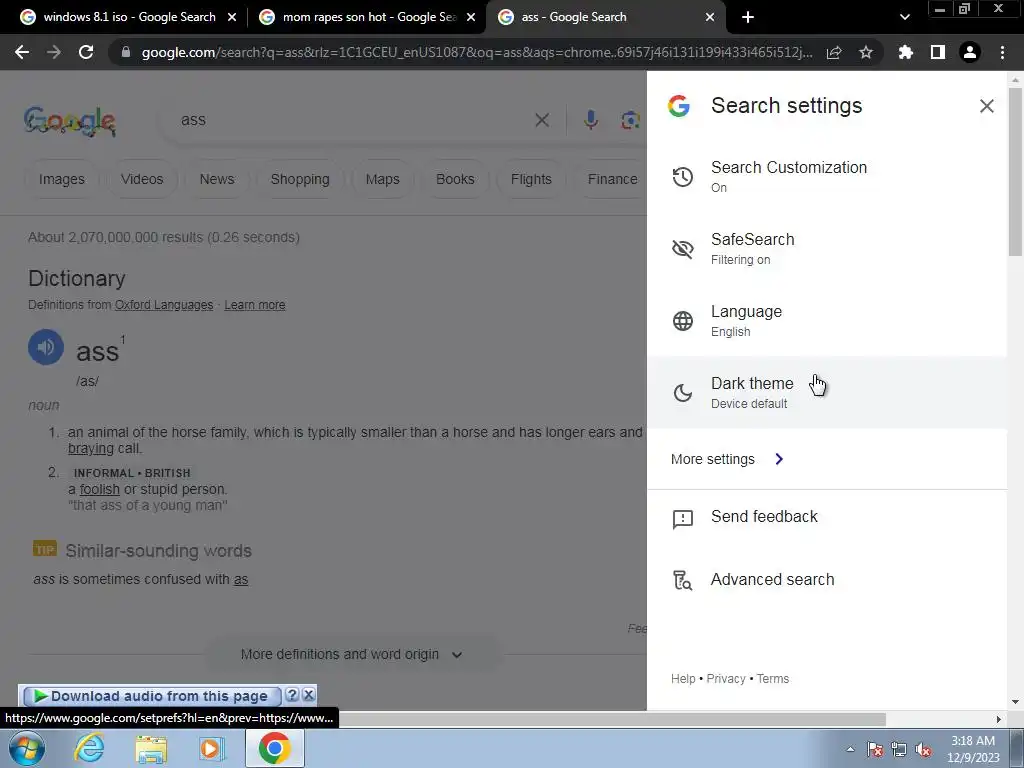Open the Dark theme setting

(x=827, y=392)
